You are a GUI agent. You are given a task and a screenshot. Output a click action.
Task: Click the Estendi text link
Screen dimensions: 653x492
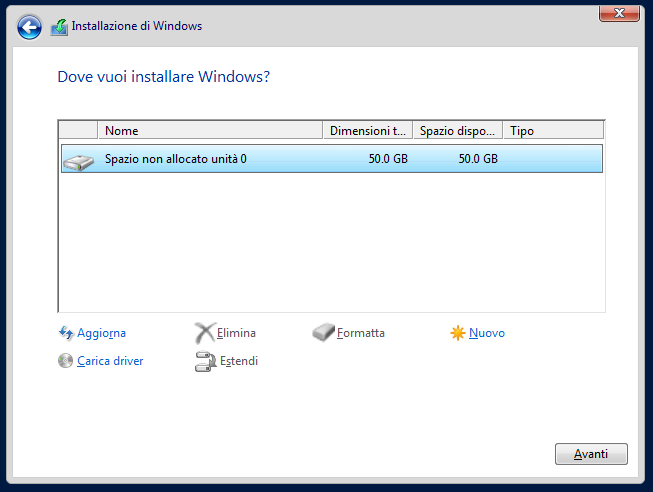pyautogui.click(x=239, y=361)
